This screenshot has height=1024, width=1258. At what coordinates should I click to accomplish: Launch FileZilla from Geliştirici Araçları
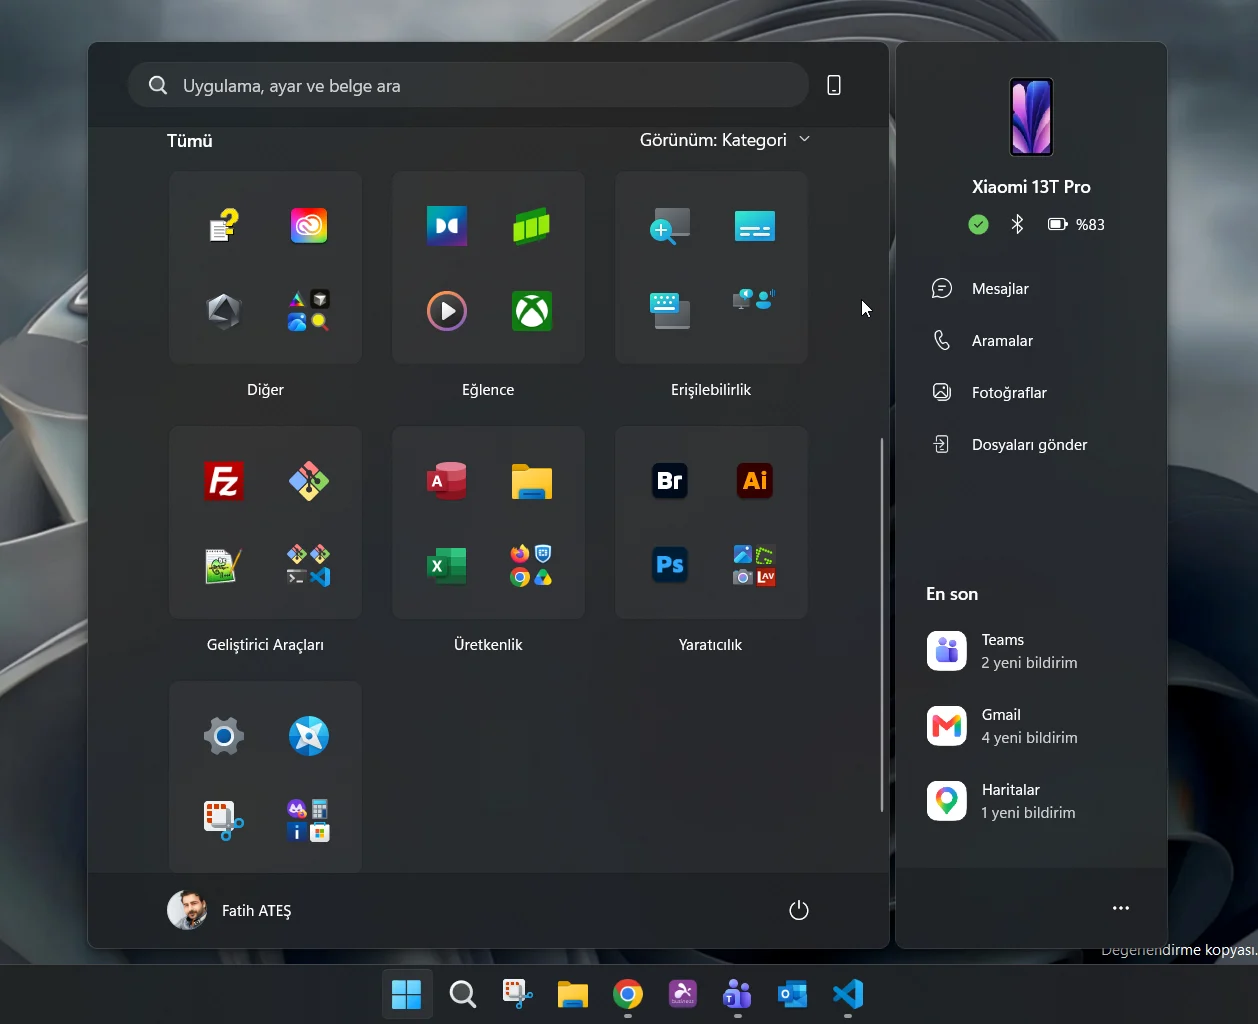pyautogui.click(x=224, y=481)
